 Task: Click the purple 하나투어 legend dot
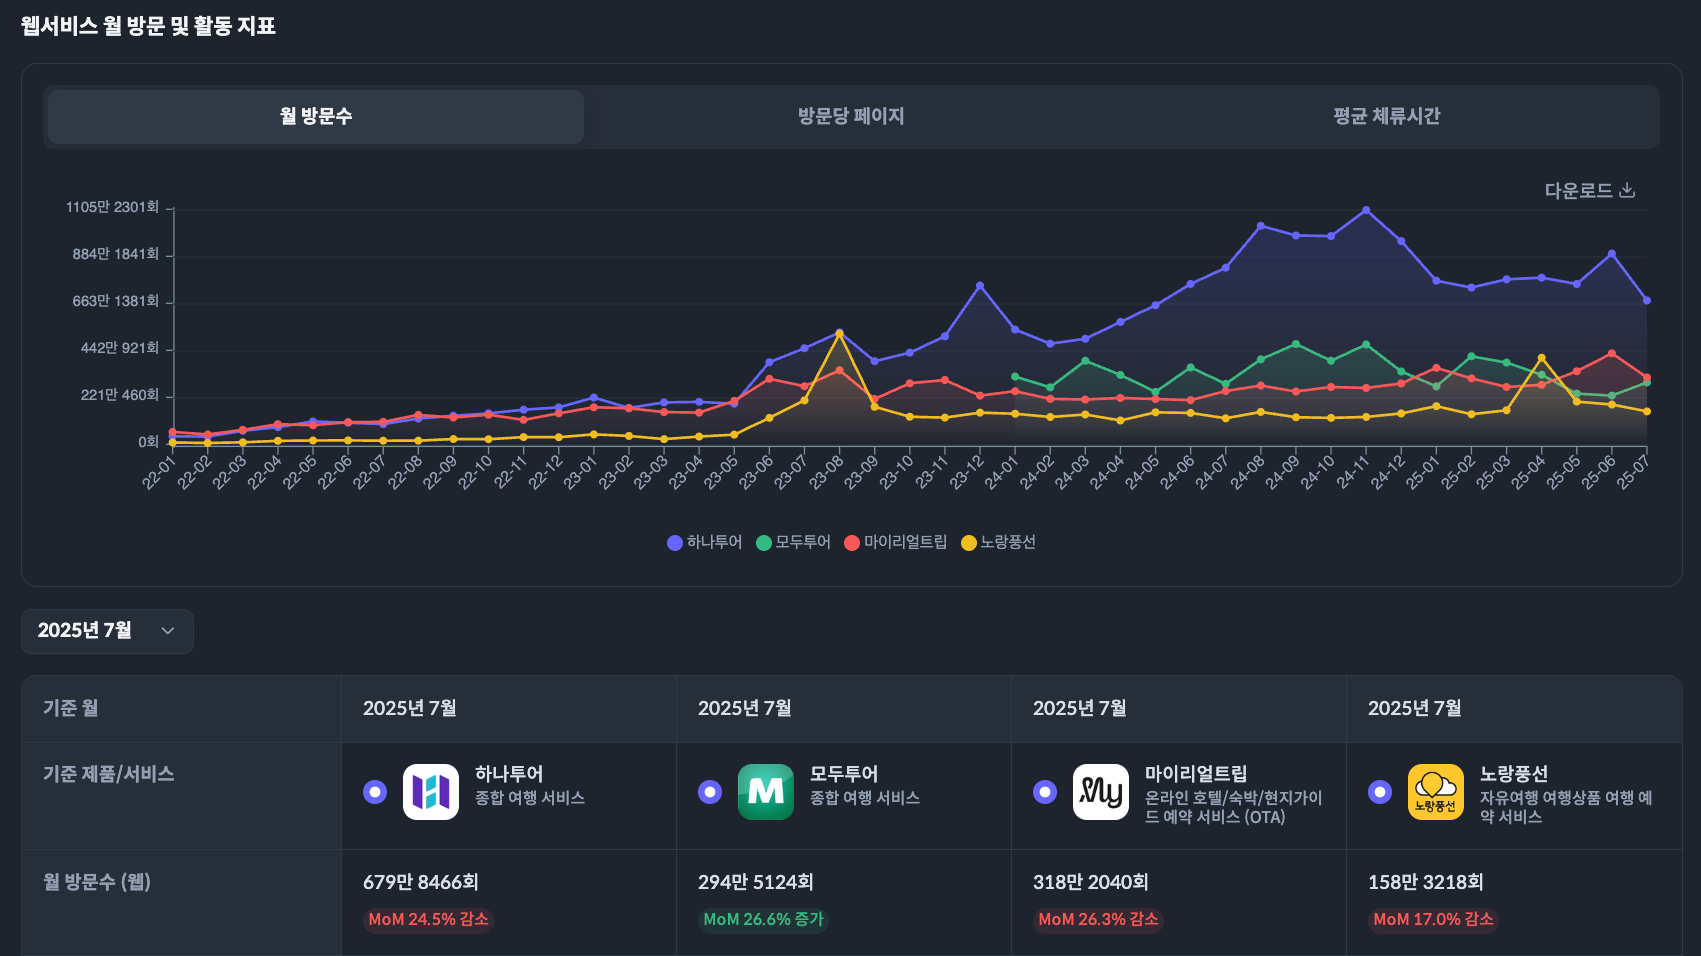[x=674, y=542]
